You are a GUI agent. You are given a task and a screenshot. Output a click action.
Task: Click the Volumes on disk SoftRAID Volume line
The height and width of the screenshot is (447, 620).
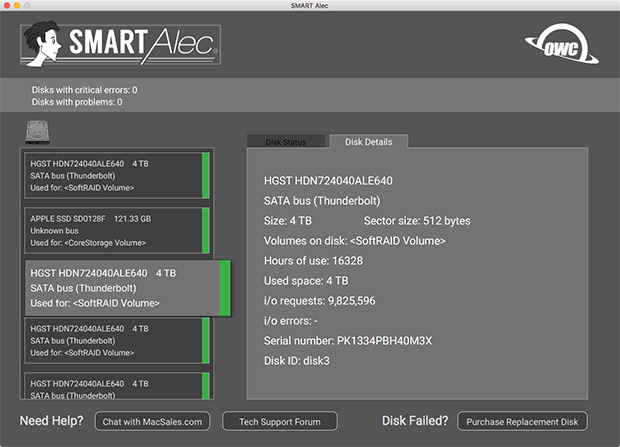355,241
